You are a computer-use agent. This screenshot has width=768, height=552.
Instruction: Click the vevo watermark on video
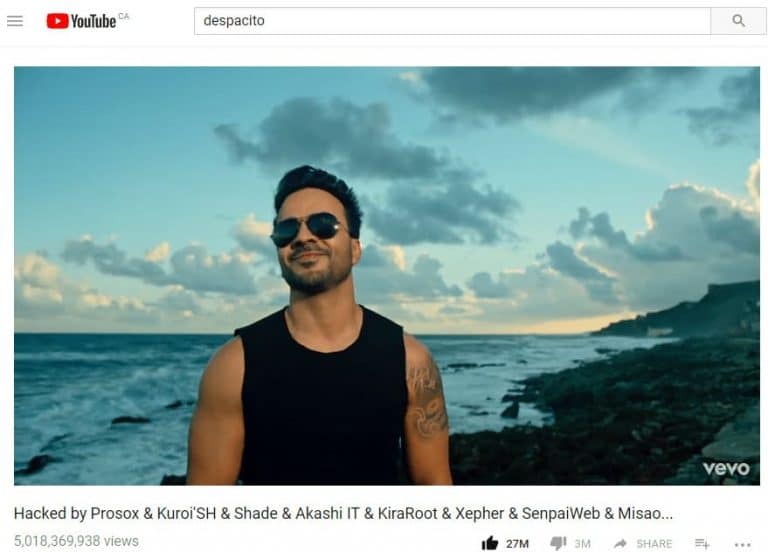click(726, 468)
